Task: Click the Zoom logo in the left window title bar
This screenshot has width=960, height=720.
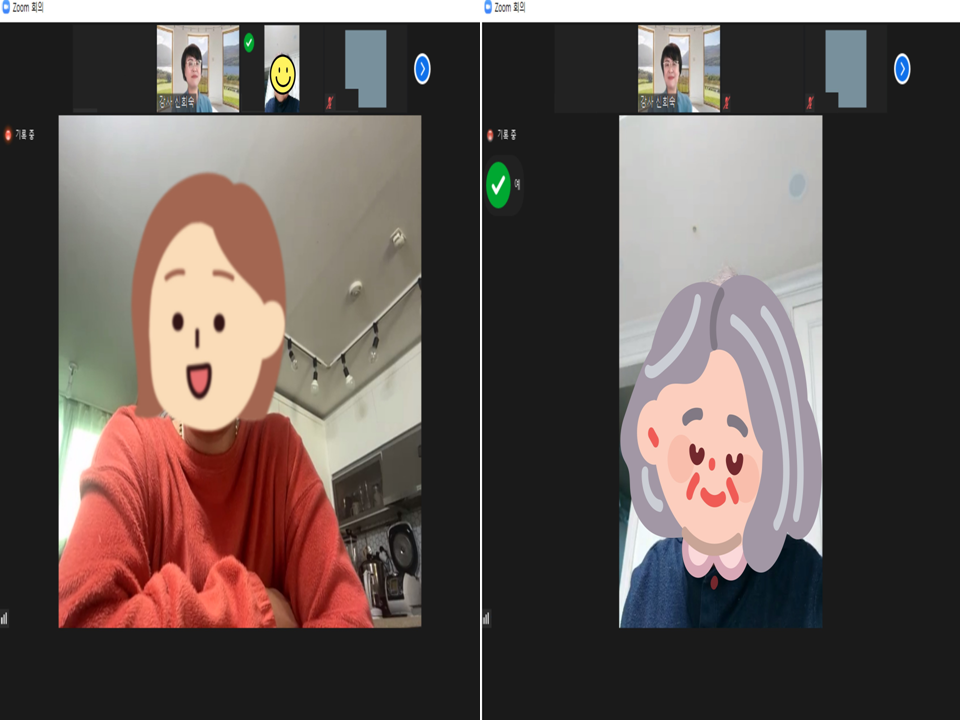Action: pyautogui.click(x=6, y=7)
